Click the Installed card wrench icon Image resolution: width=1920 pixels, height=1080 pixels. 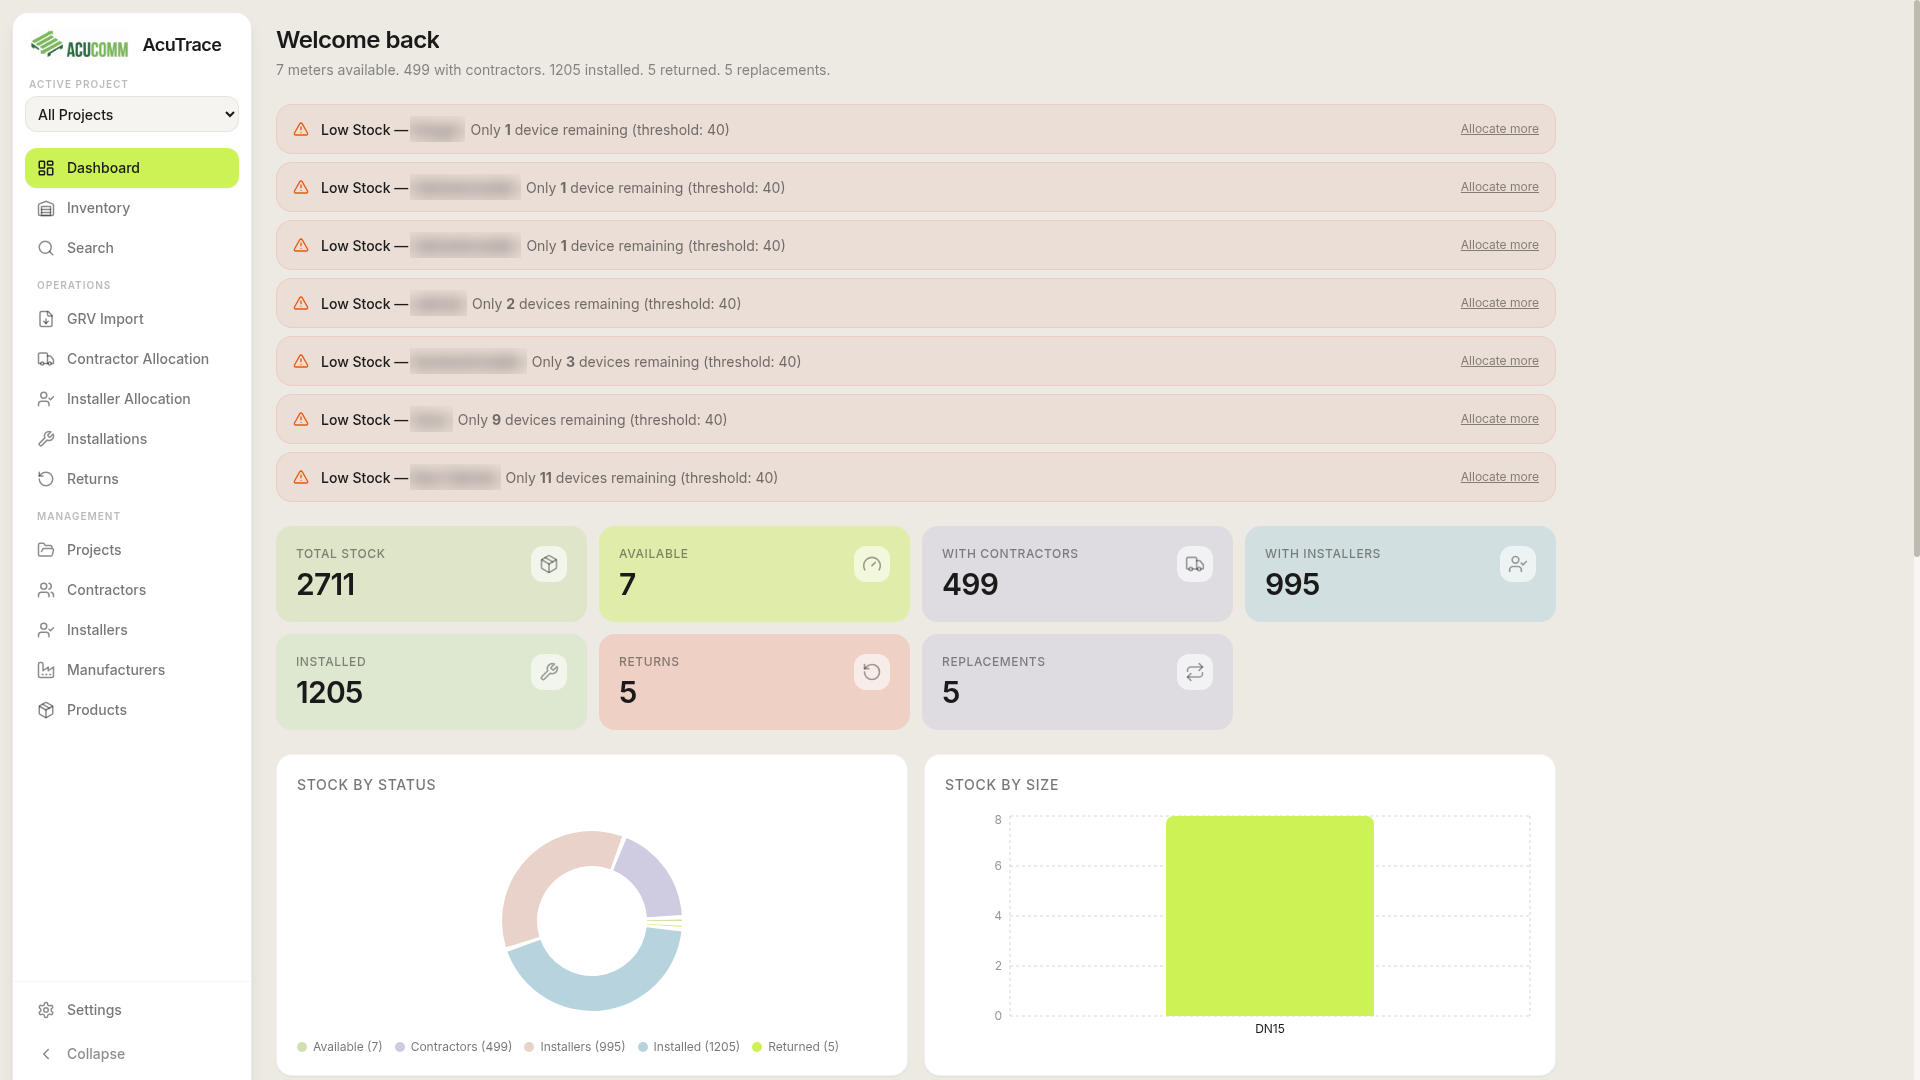tap(549, 672)
